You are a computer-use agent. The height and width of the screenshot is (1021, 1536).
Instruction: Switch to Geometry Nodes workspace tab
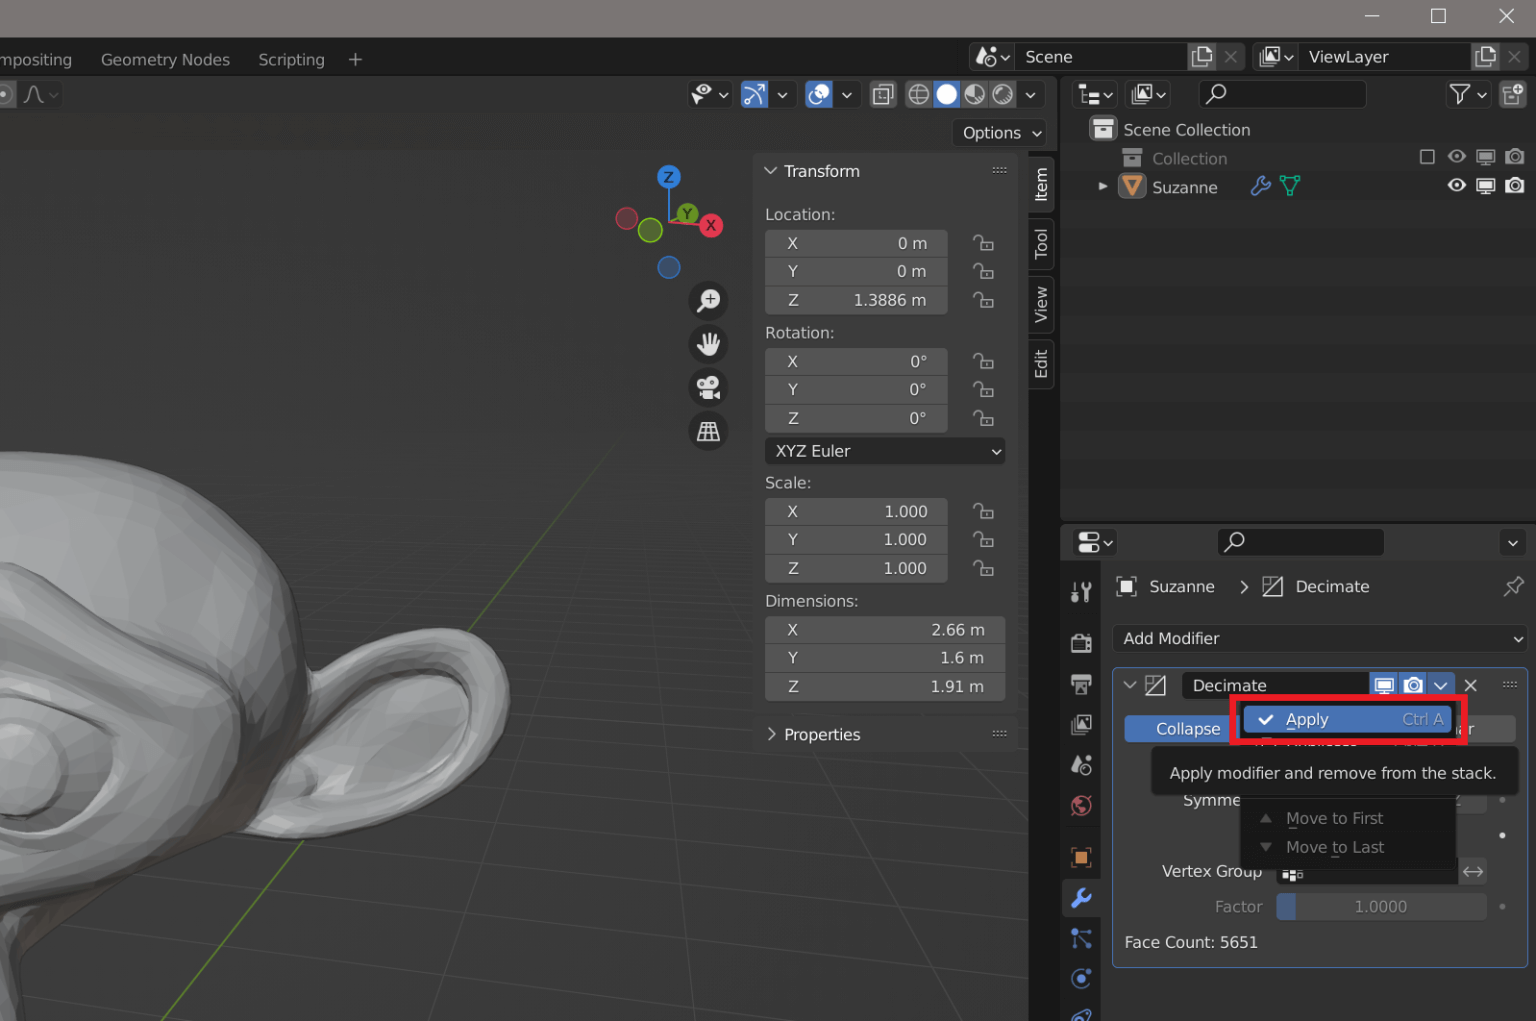click(x=165, y=59)
